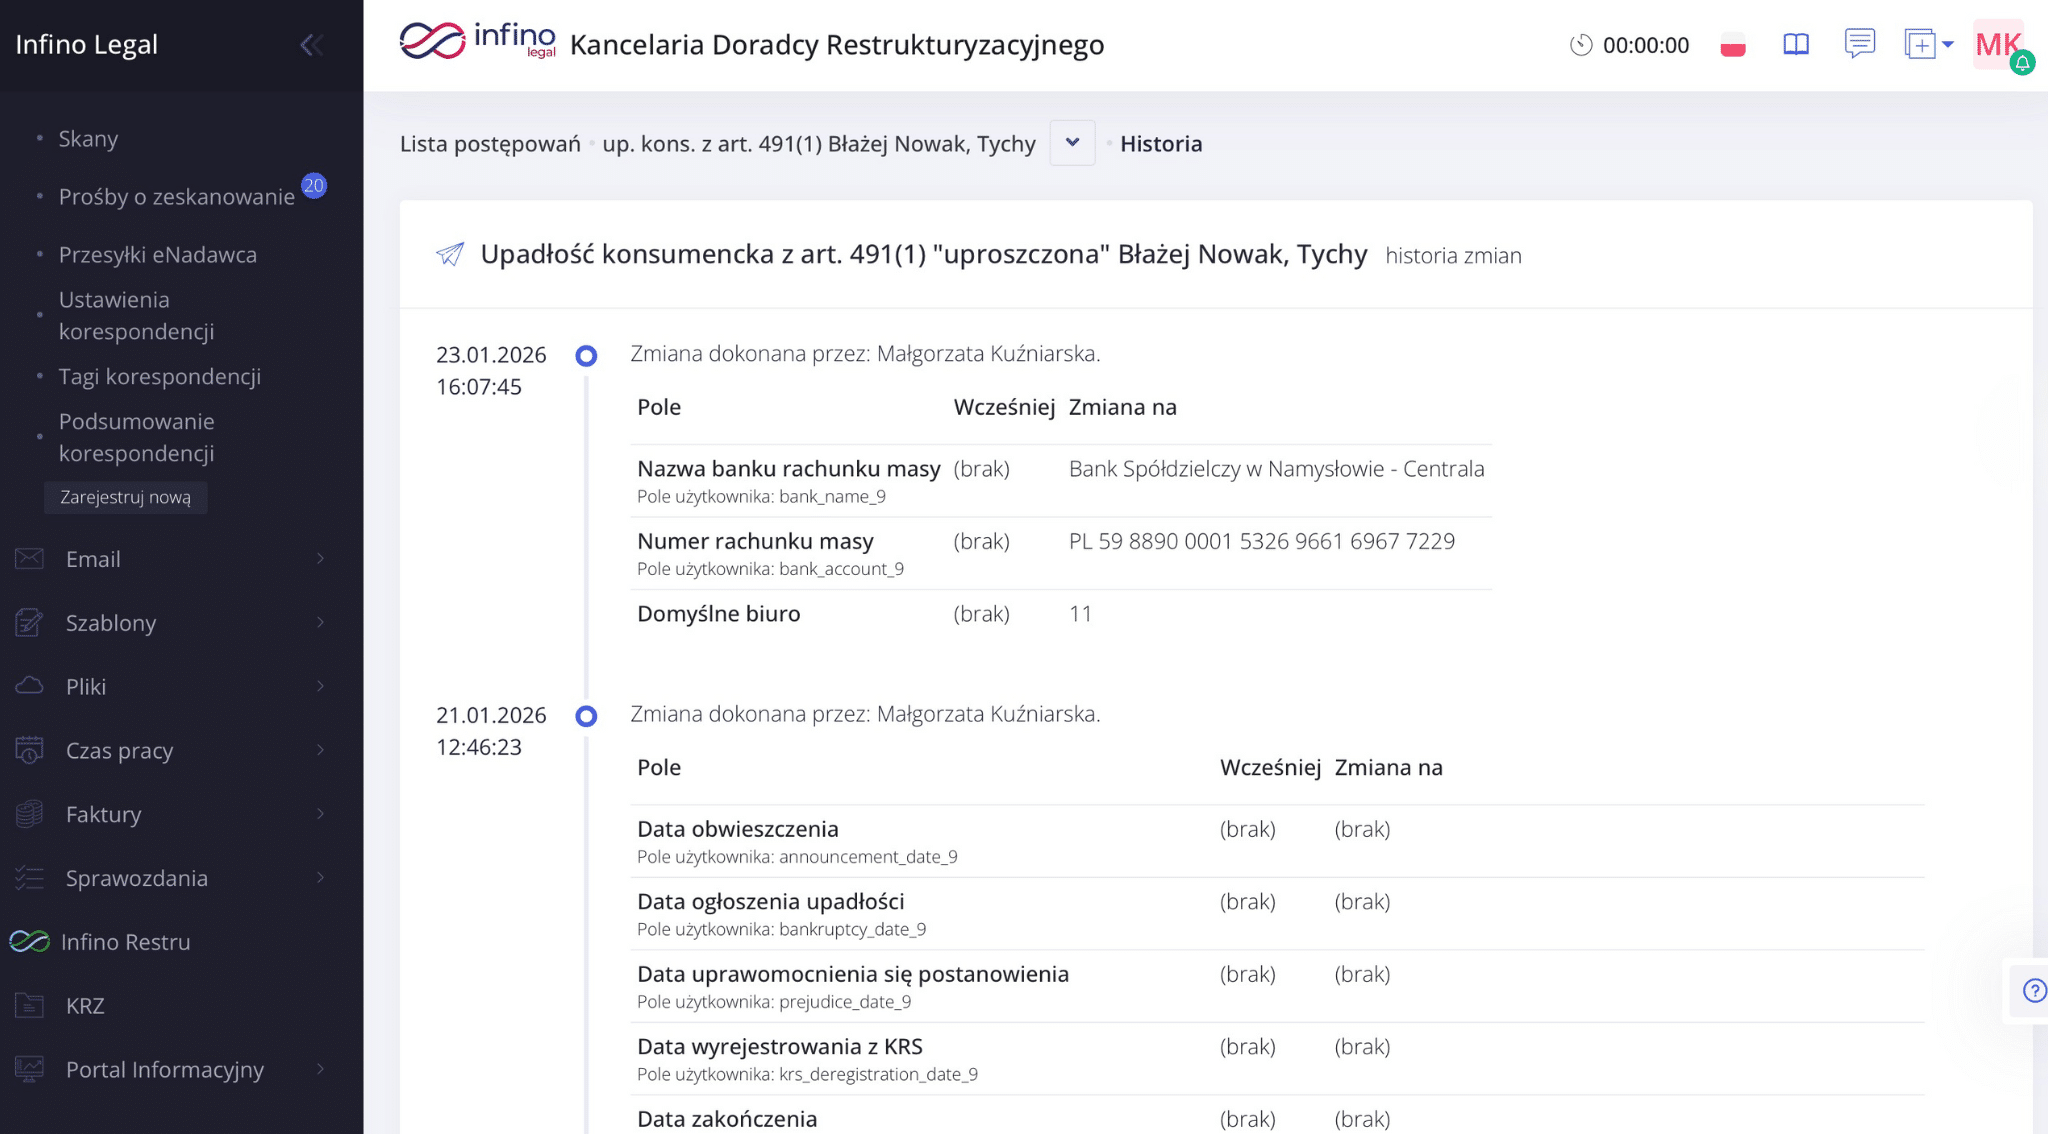Viewport: 2048px width, 1134px height.
Task: Open Sprawozdania sidebar menu
Action: (x=136, y=878)
